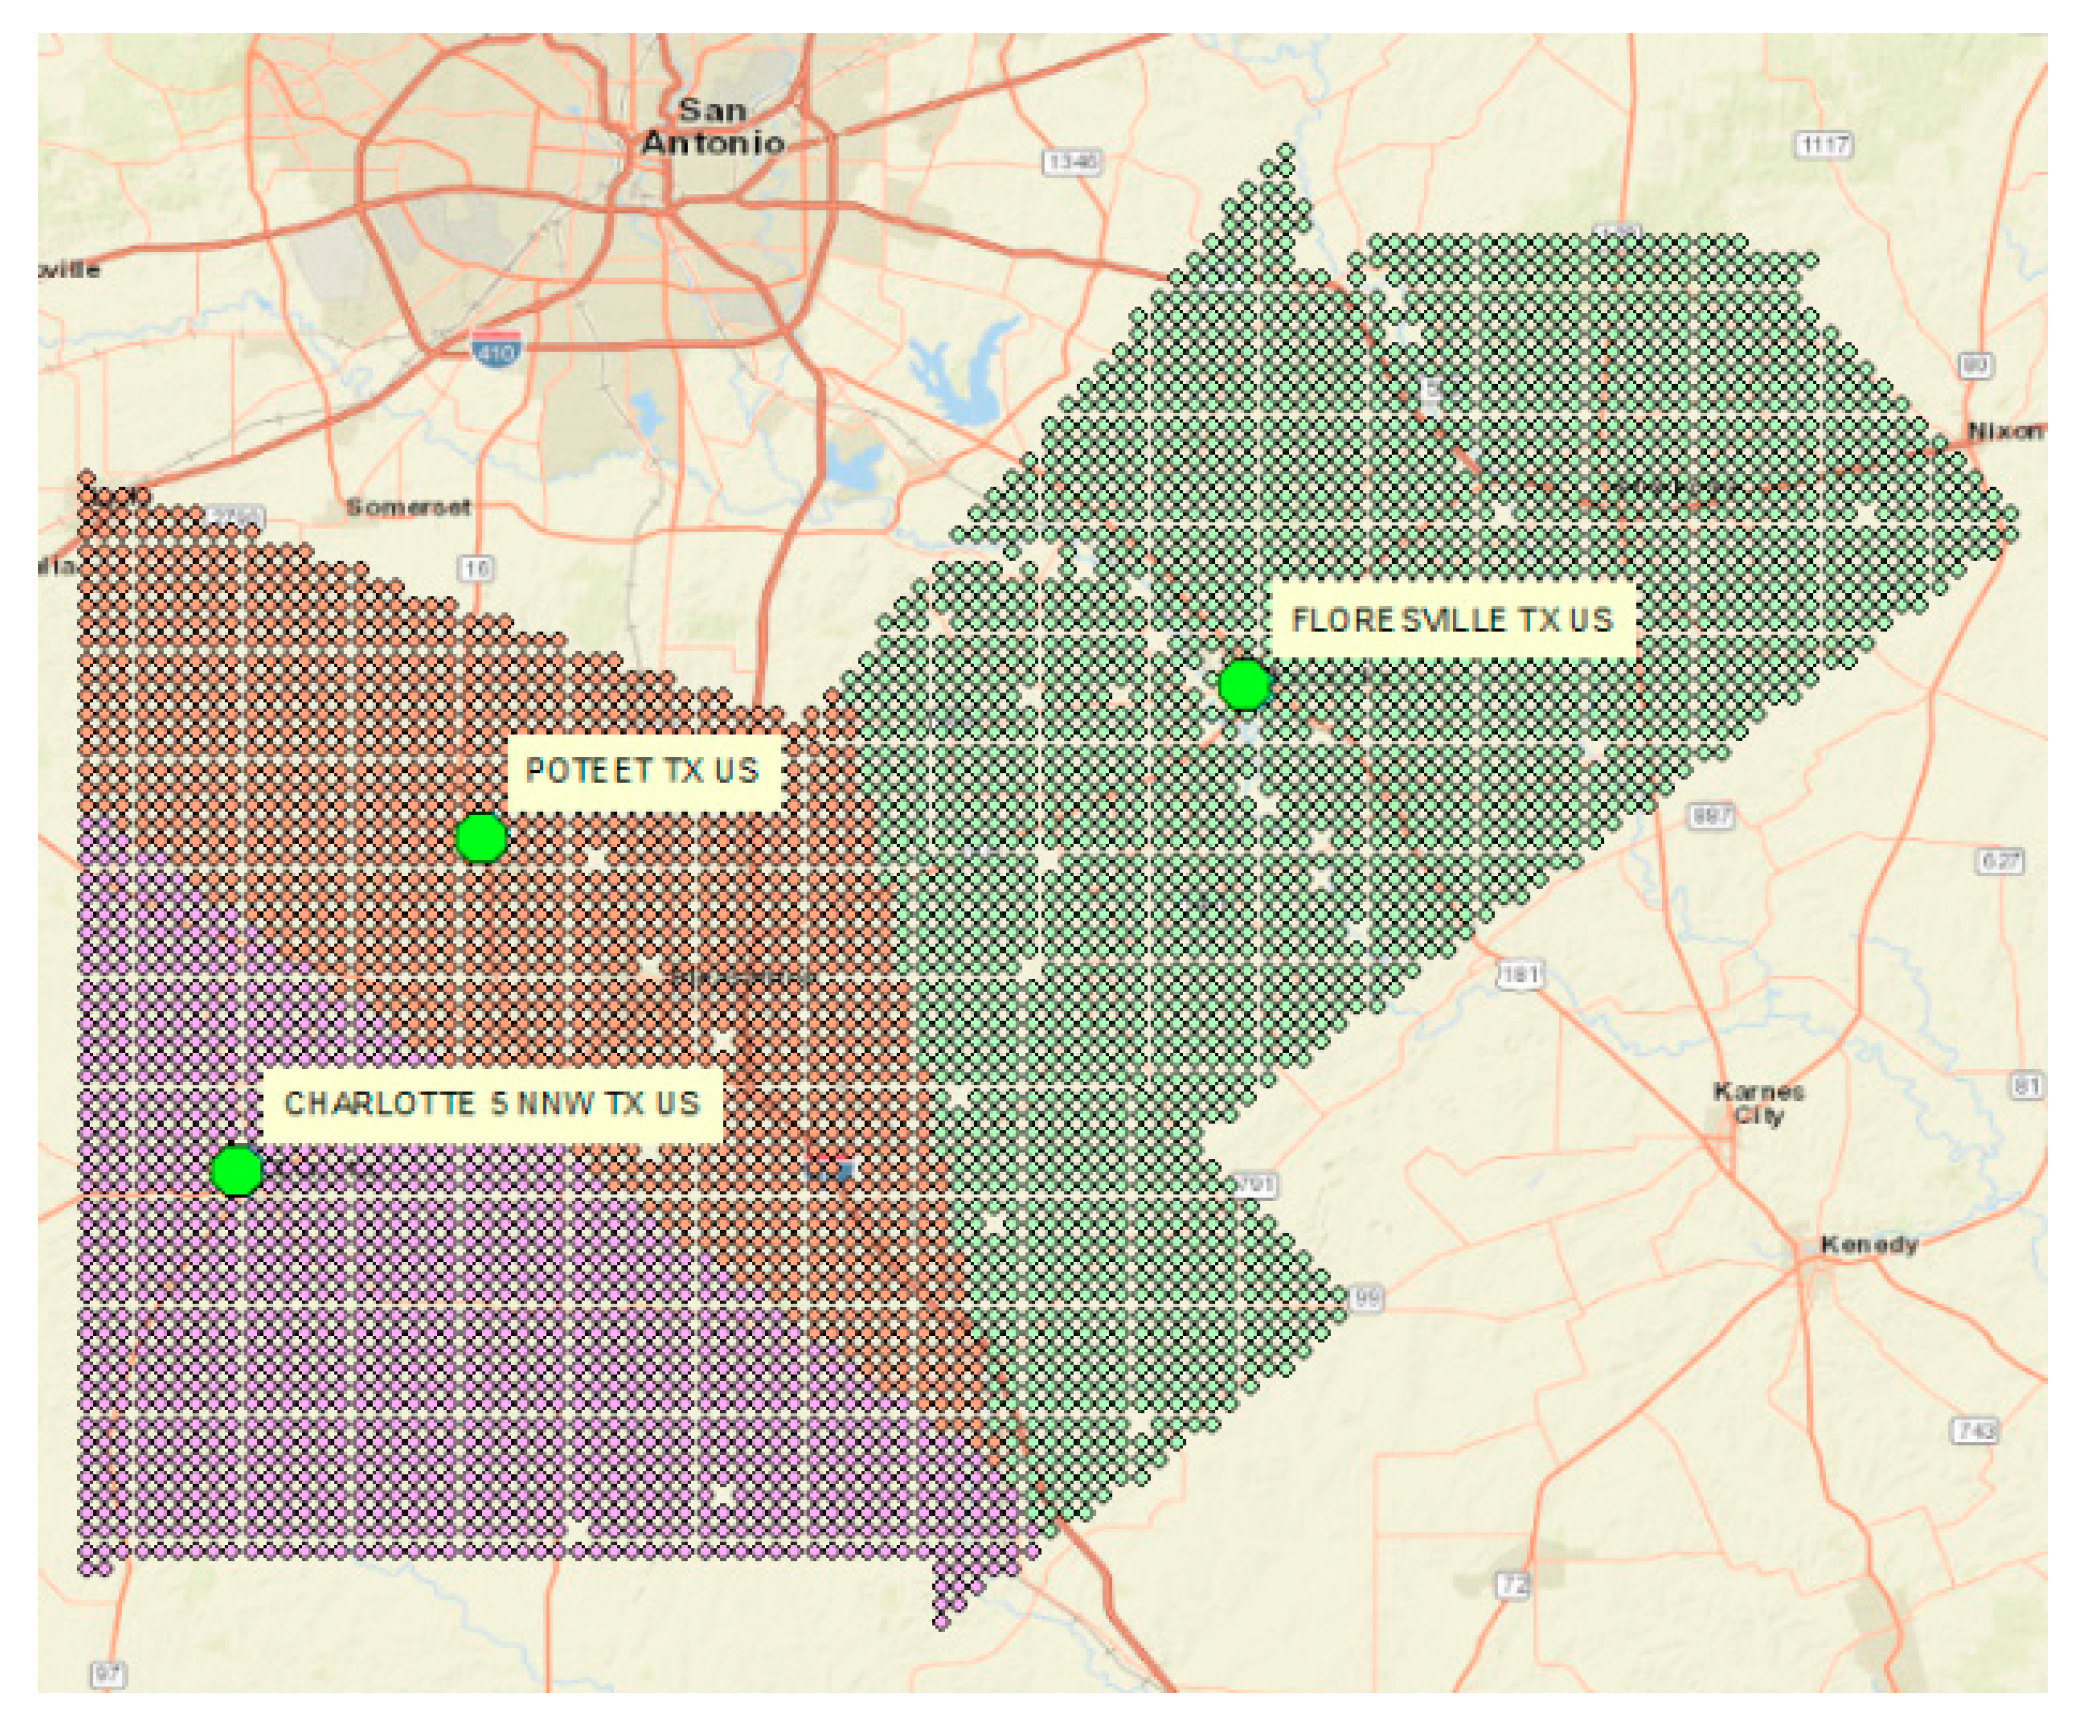Image resolution: width=2099 pixels, height=1735 pixels.
Task: Select the POTEET TX US label
Action: (x=642, y=771)
